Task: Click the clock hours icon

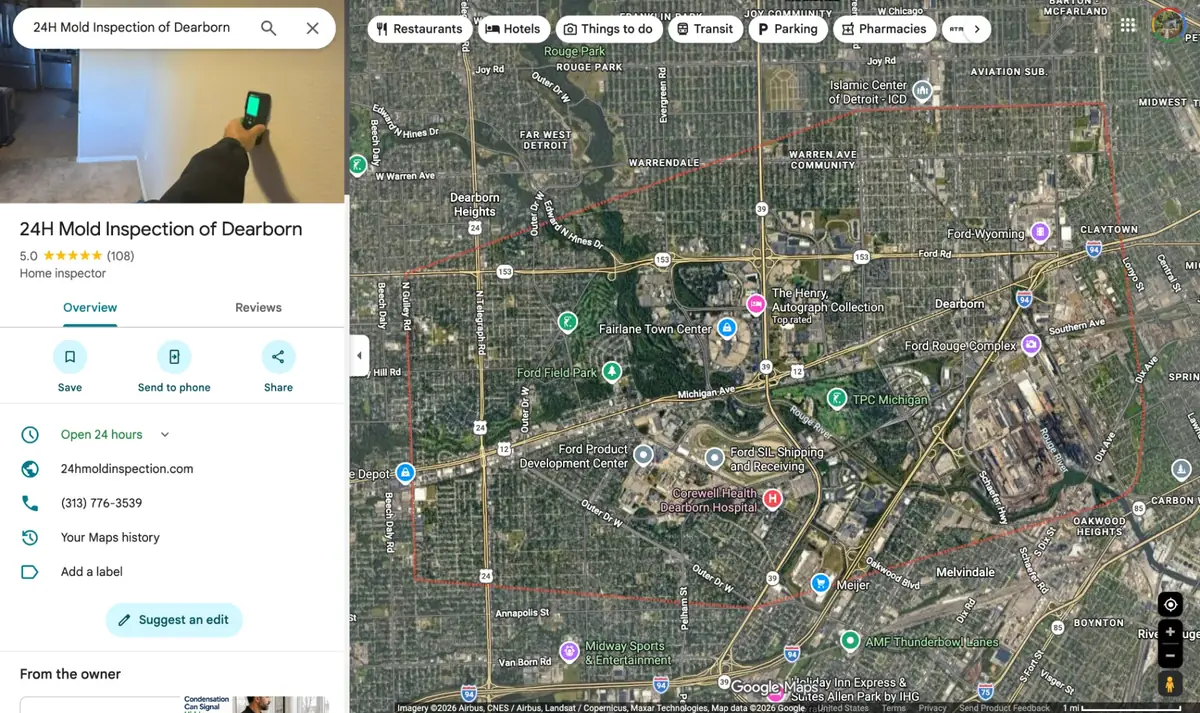Action: (x=30, y=435)
